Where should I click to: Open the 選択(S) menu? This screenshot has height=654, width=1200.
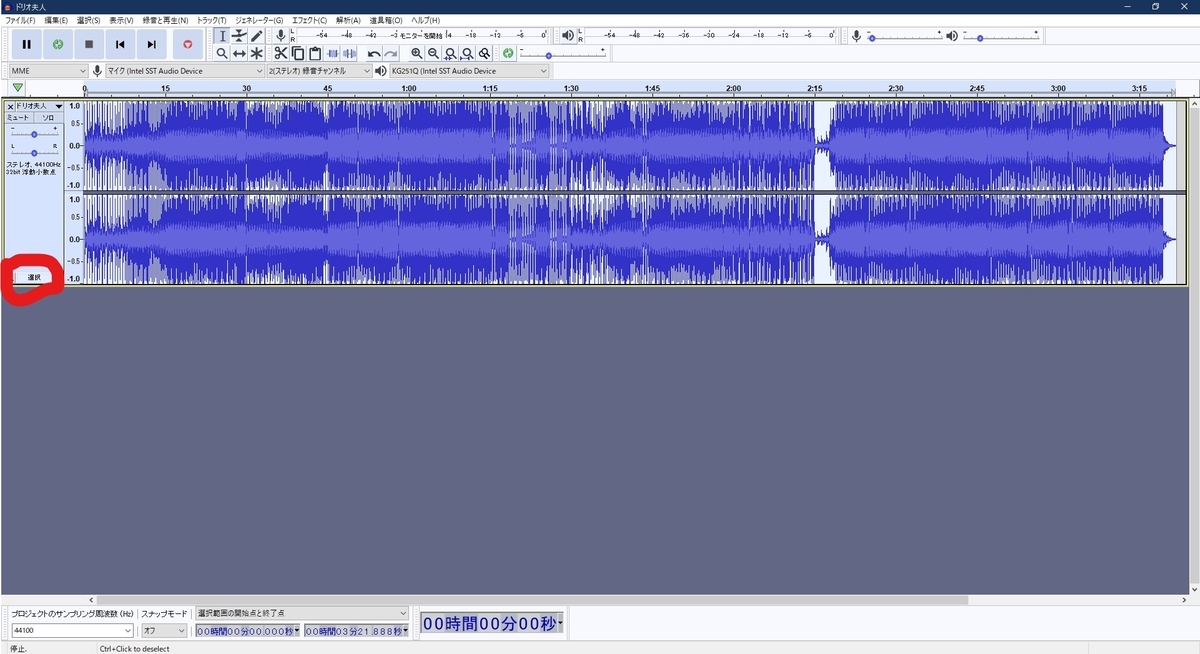[x=88, y=20]
